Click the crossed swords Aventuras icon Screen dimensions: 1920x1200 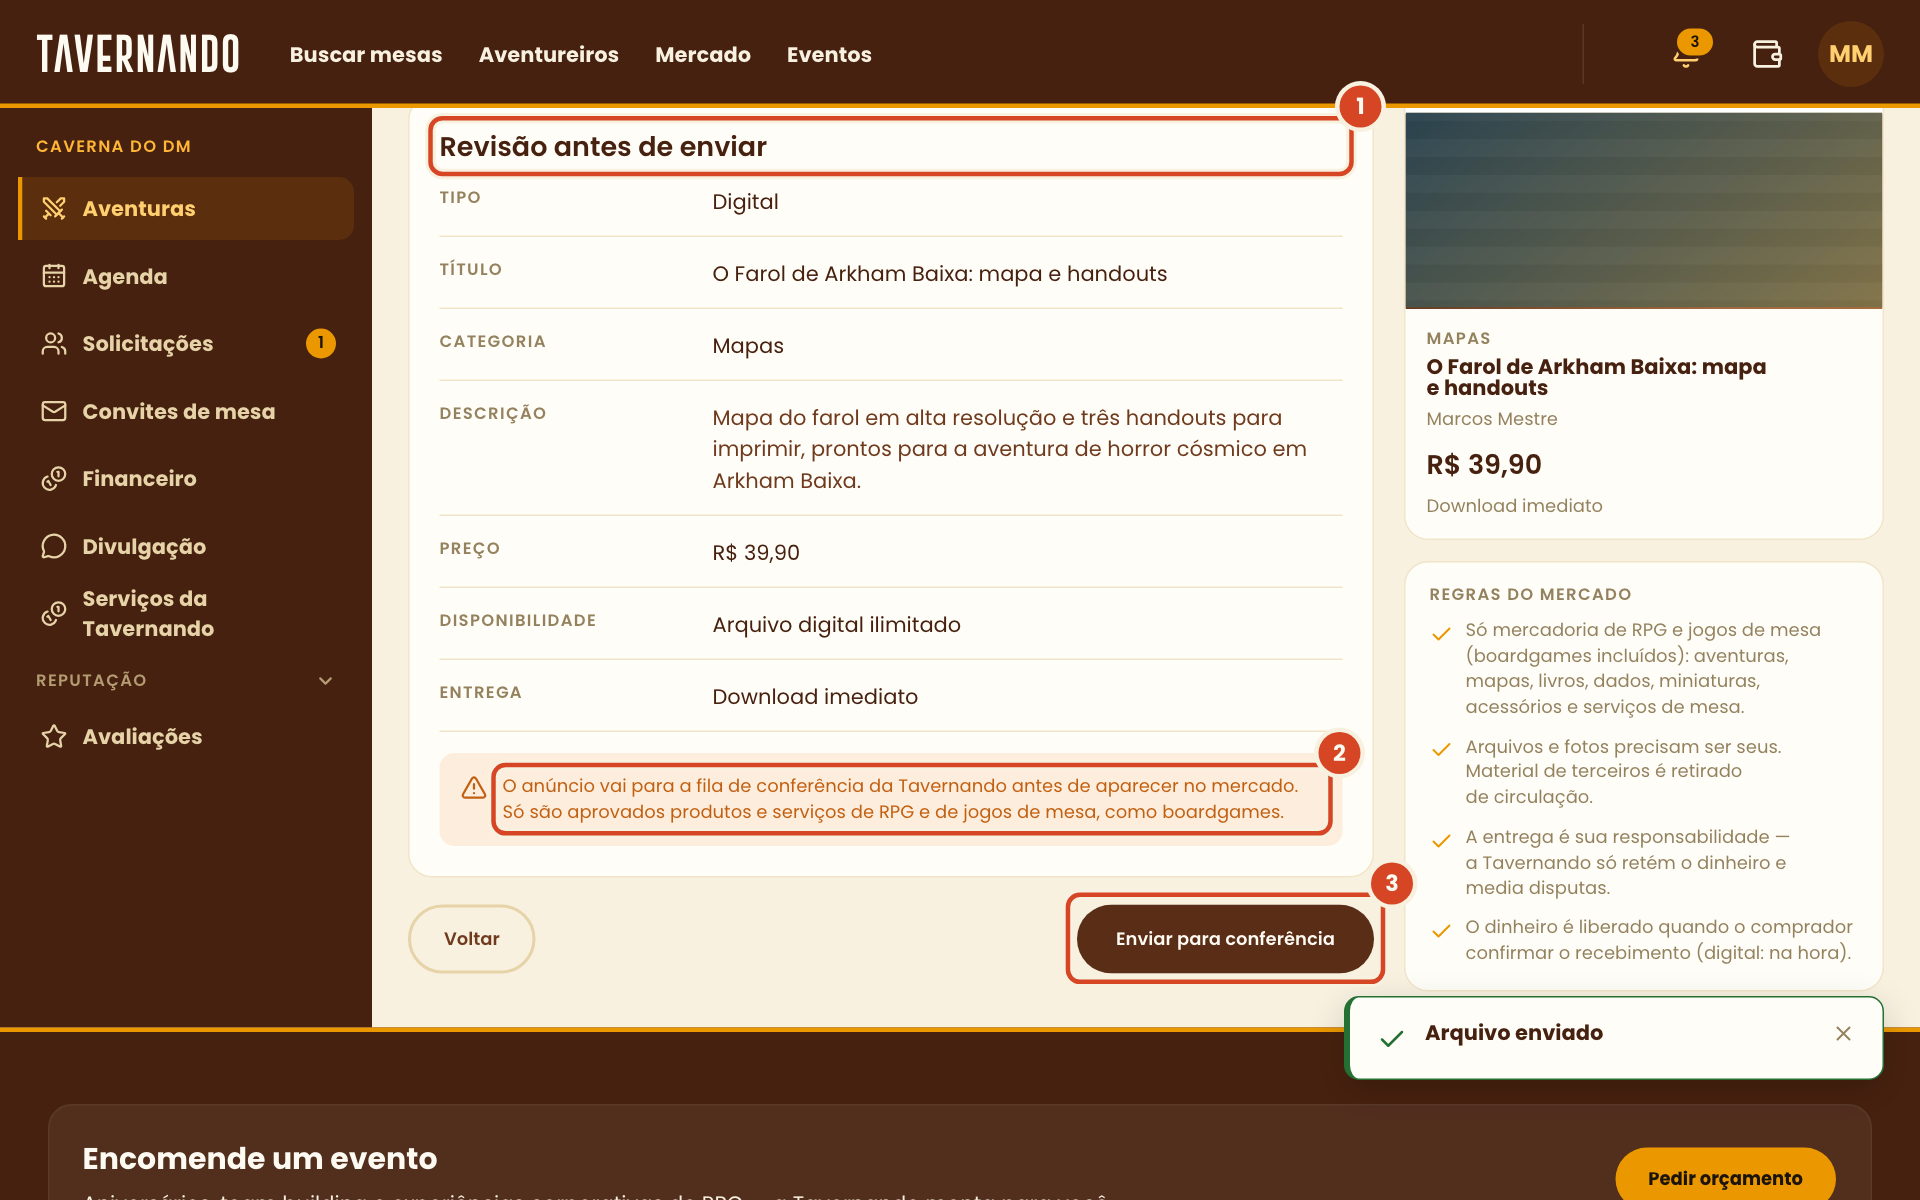[x=54, y=208]
